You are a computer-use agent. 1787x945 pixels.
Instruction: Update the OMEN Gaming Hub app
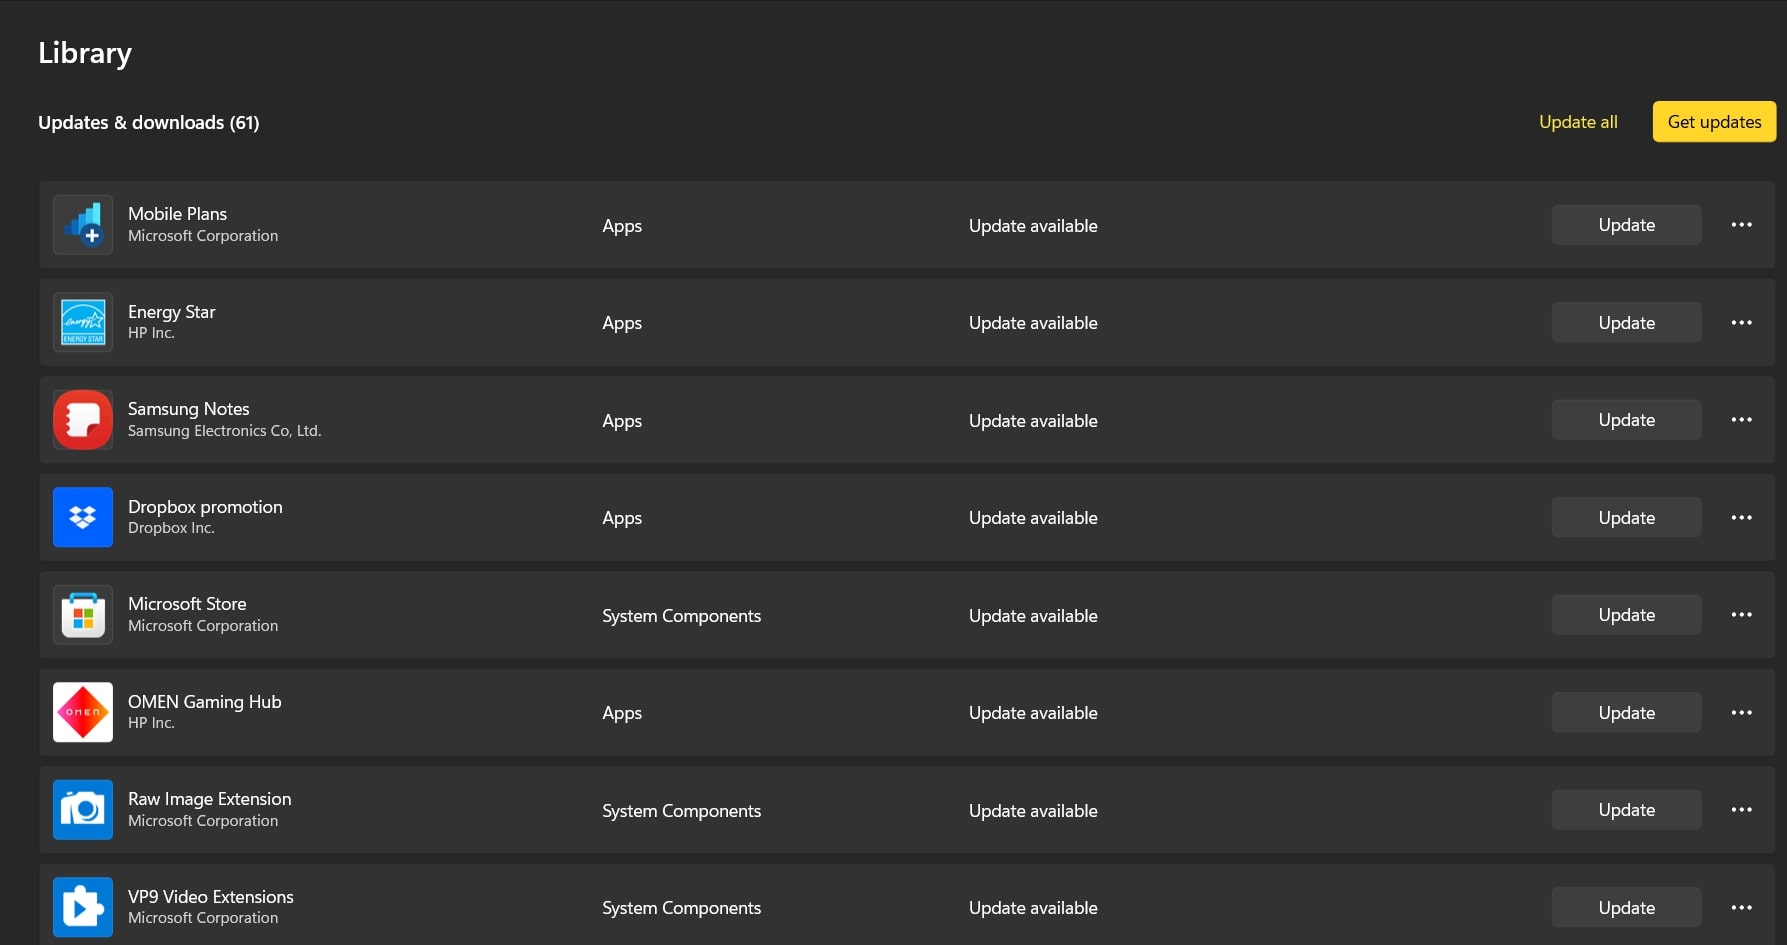tap(1626, 712)
